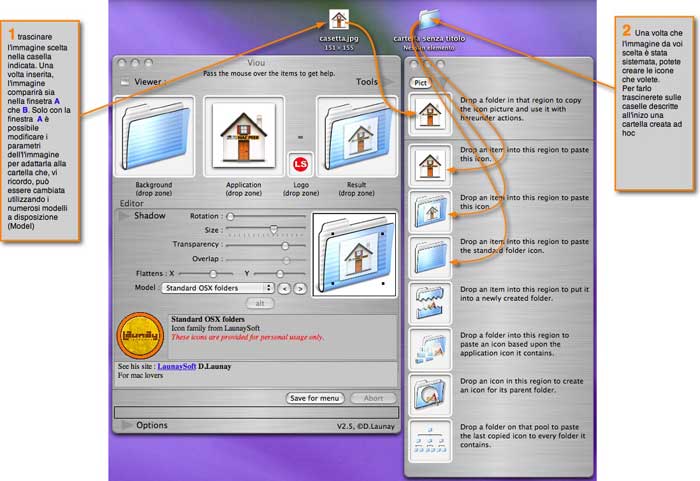This screenshot has height=481, width=700.
Task: Expand the Shadow disclosure triangle
Action: [125, 215]
